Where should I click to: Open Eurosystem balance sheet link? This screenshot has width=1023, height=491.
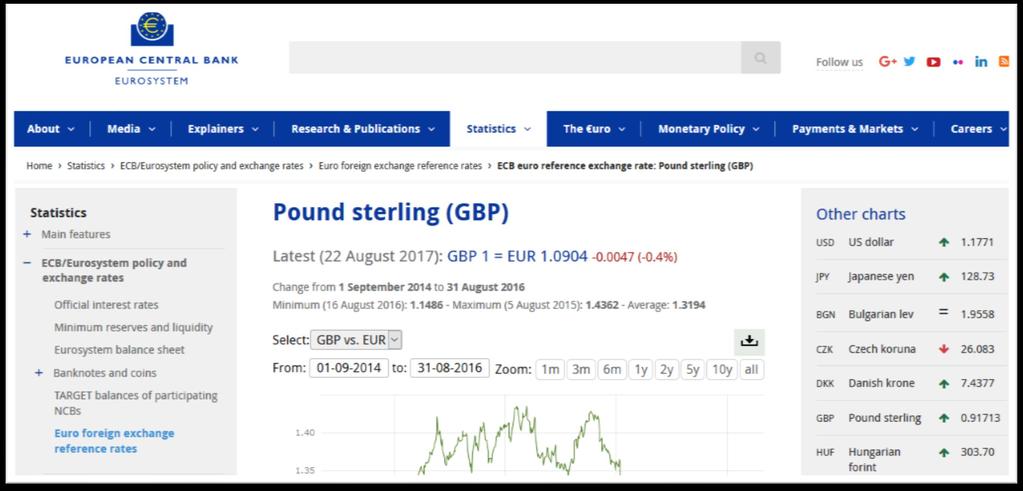tap(119, 350)
